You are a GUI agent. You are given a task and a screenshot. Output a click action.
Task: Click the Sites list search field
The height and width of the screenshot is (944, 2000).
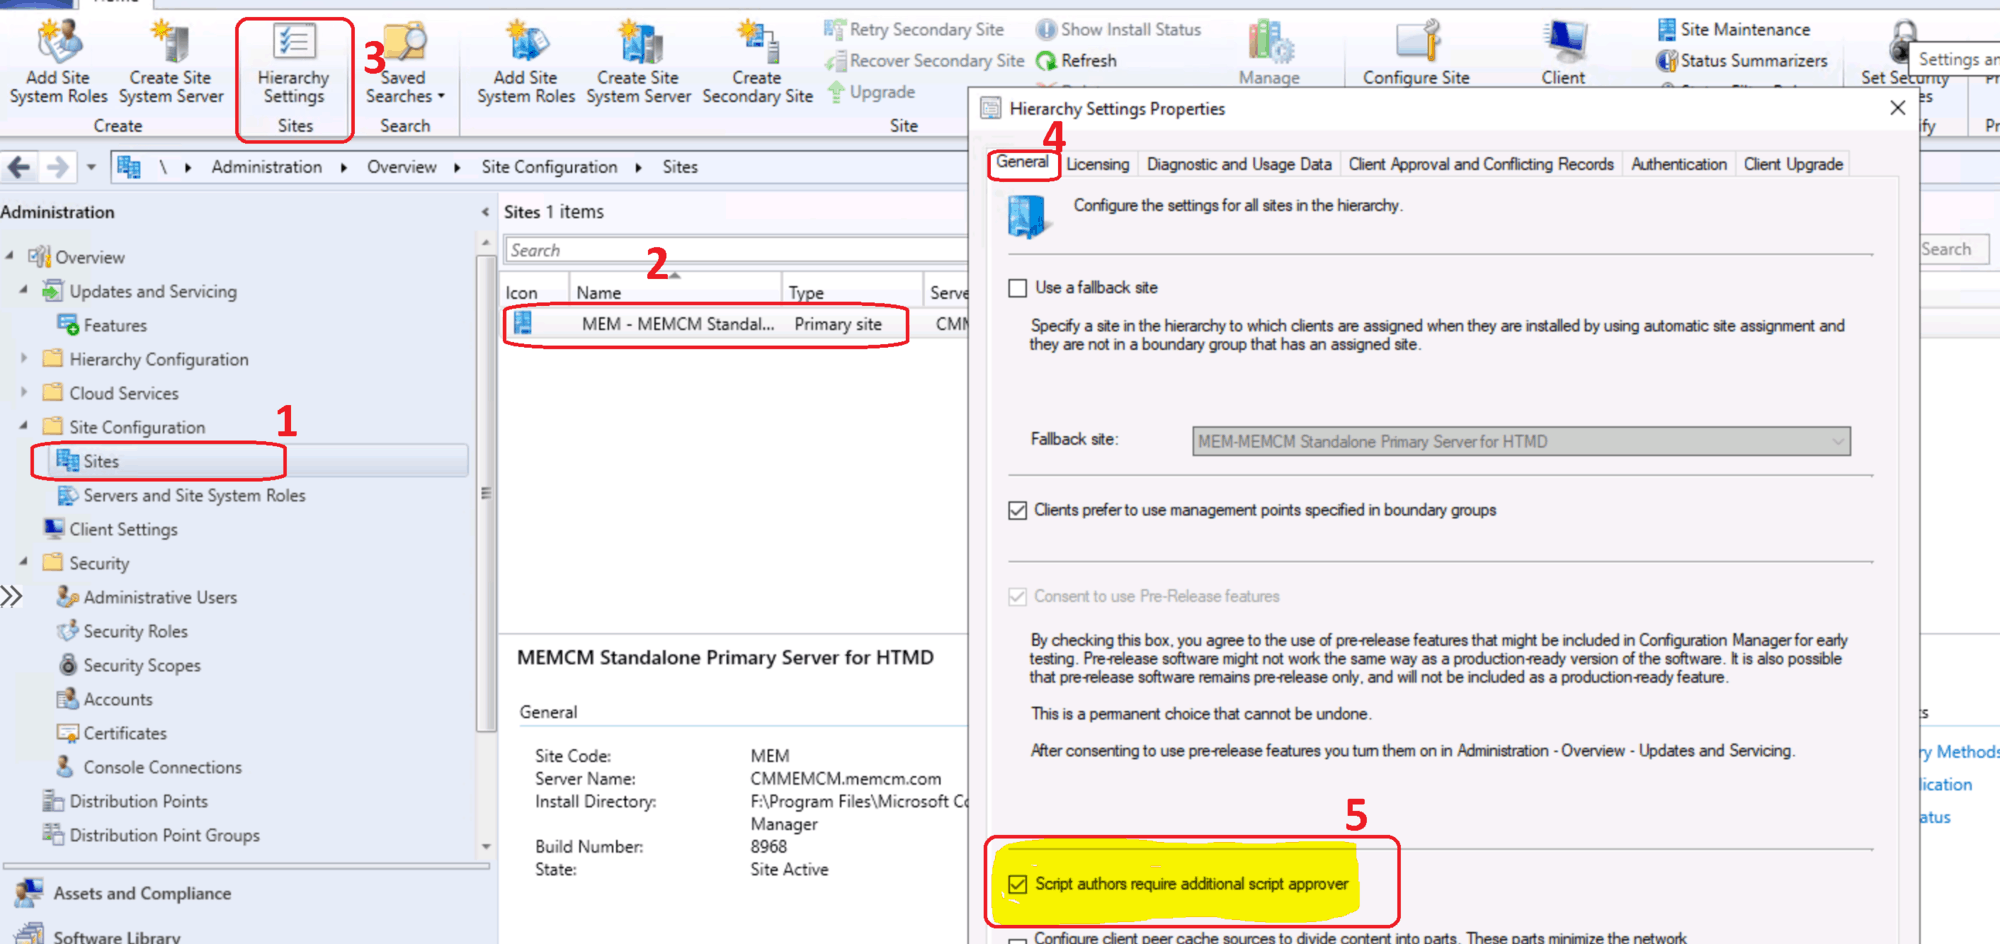pyautogui.click(x=735, y=250)
